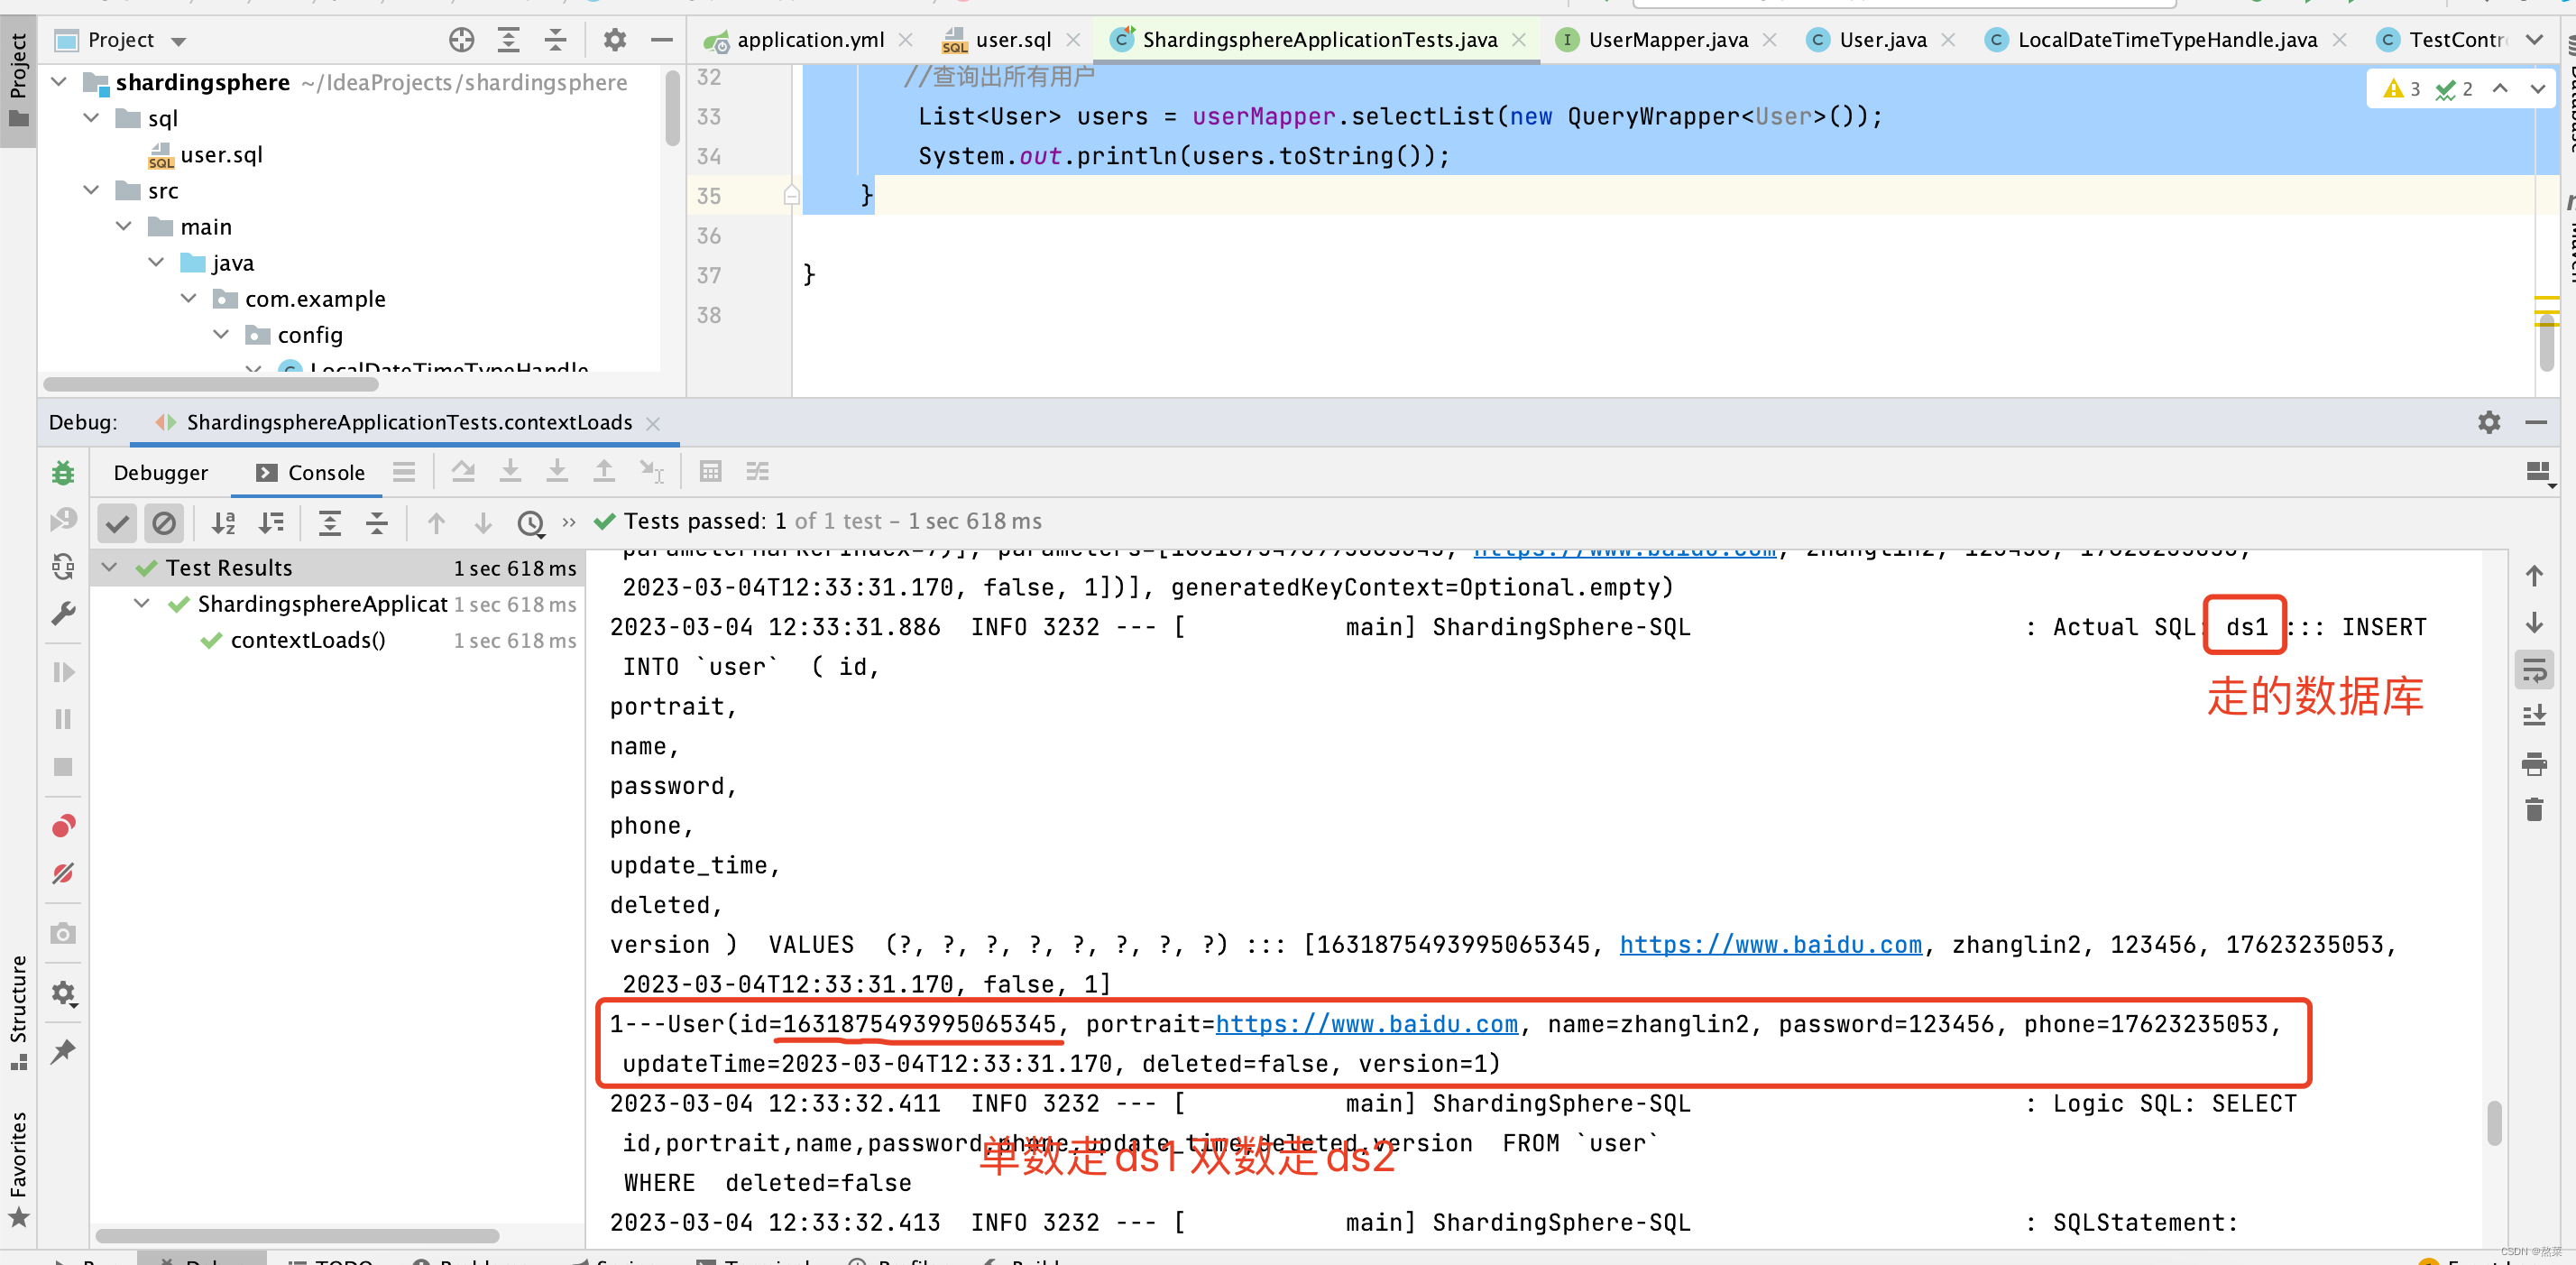Click step into debugger icon

(510, 471)
